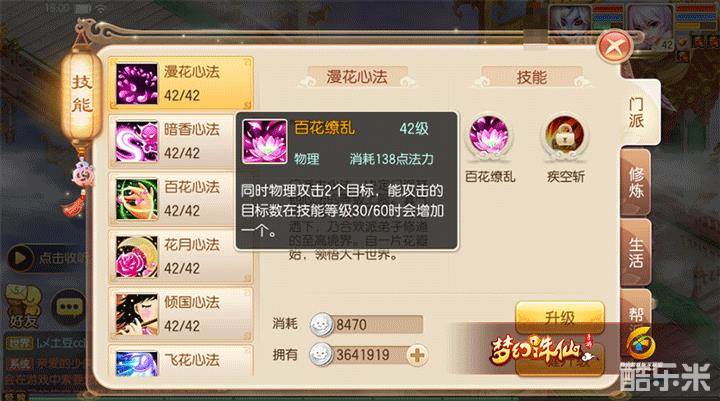Image resolution: width=720 pixels, height=401 pixels.
Task: Tap the locked 疾空斩 skill icon
Action: (565, 136)
